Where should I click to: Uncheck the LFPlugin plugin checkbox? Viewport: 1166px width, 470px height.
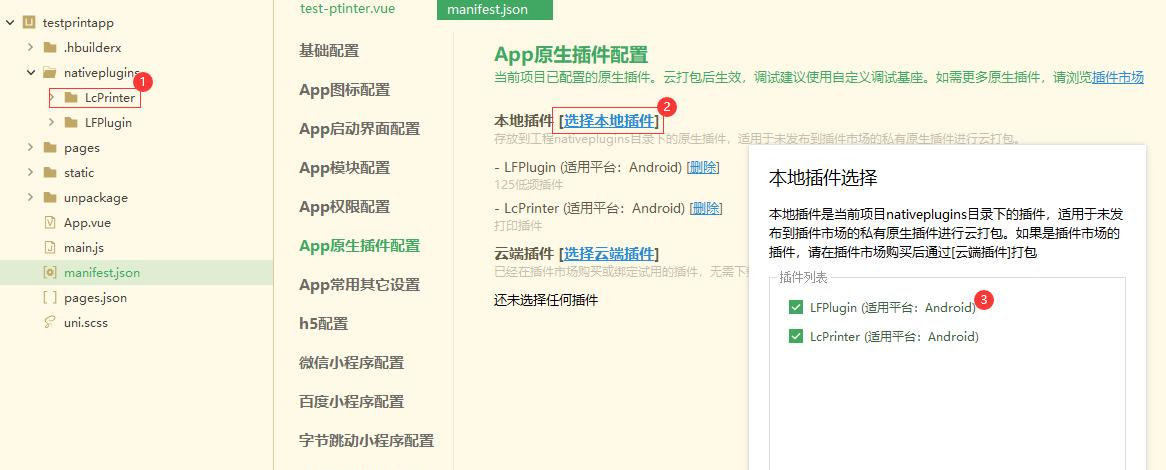(x=796, y=307)
